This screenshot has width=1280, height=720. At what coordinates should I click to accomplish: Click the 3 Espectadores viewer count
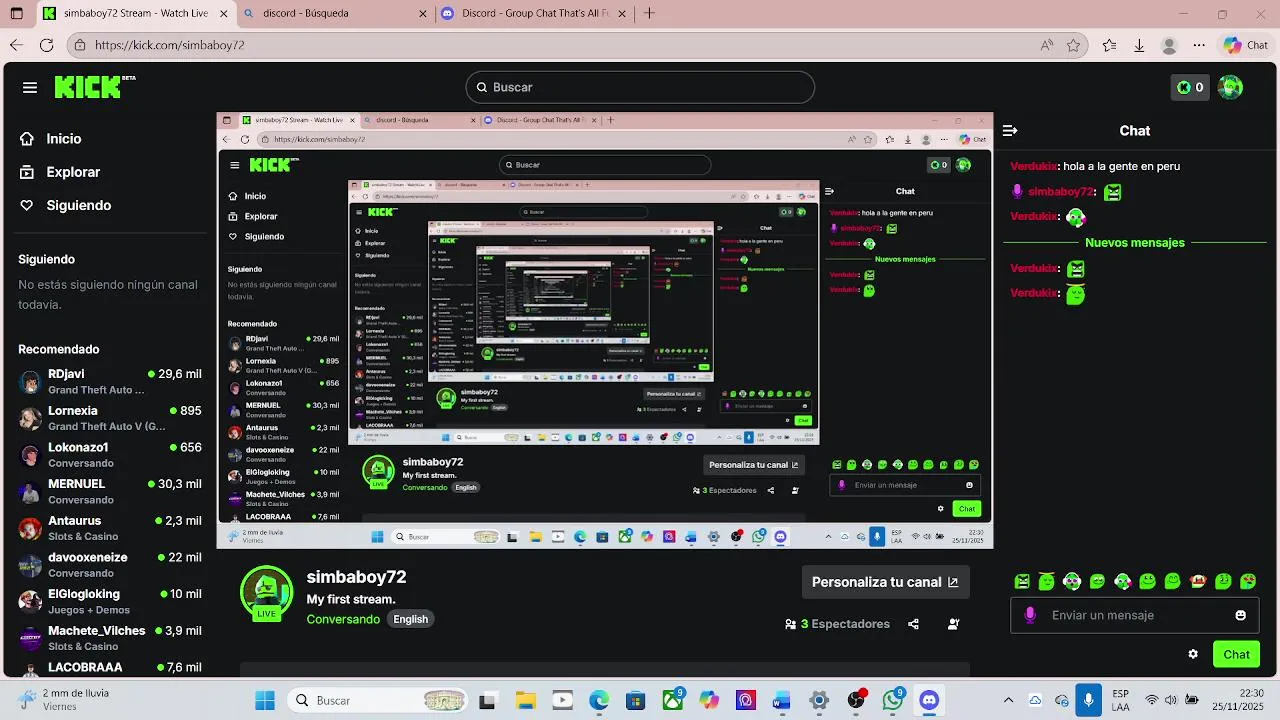pos(838,624)
